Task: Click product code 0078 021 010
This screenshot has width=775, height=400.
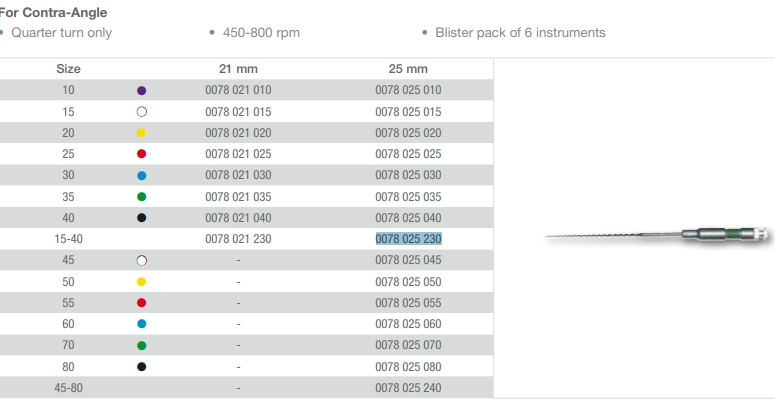Action: [x=238, y=90]
